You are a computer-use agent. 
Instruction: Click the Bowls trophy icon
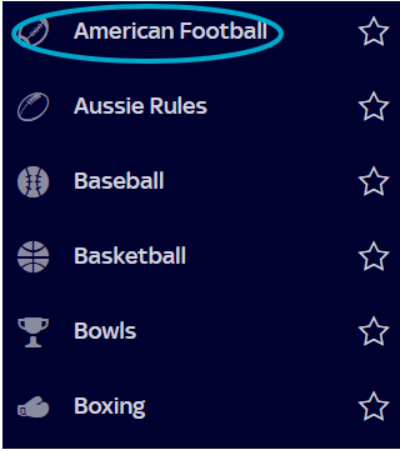(x=33, y=332)
